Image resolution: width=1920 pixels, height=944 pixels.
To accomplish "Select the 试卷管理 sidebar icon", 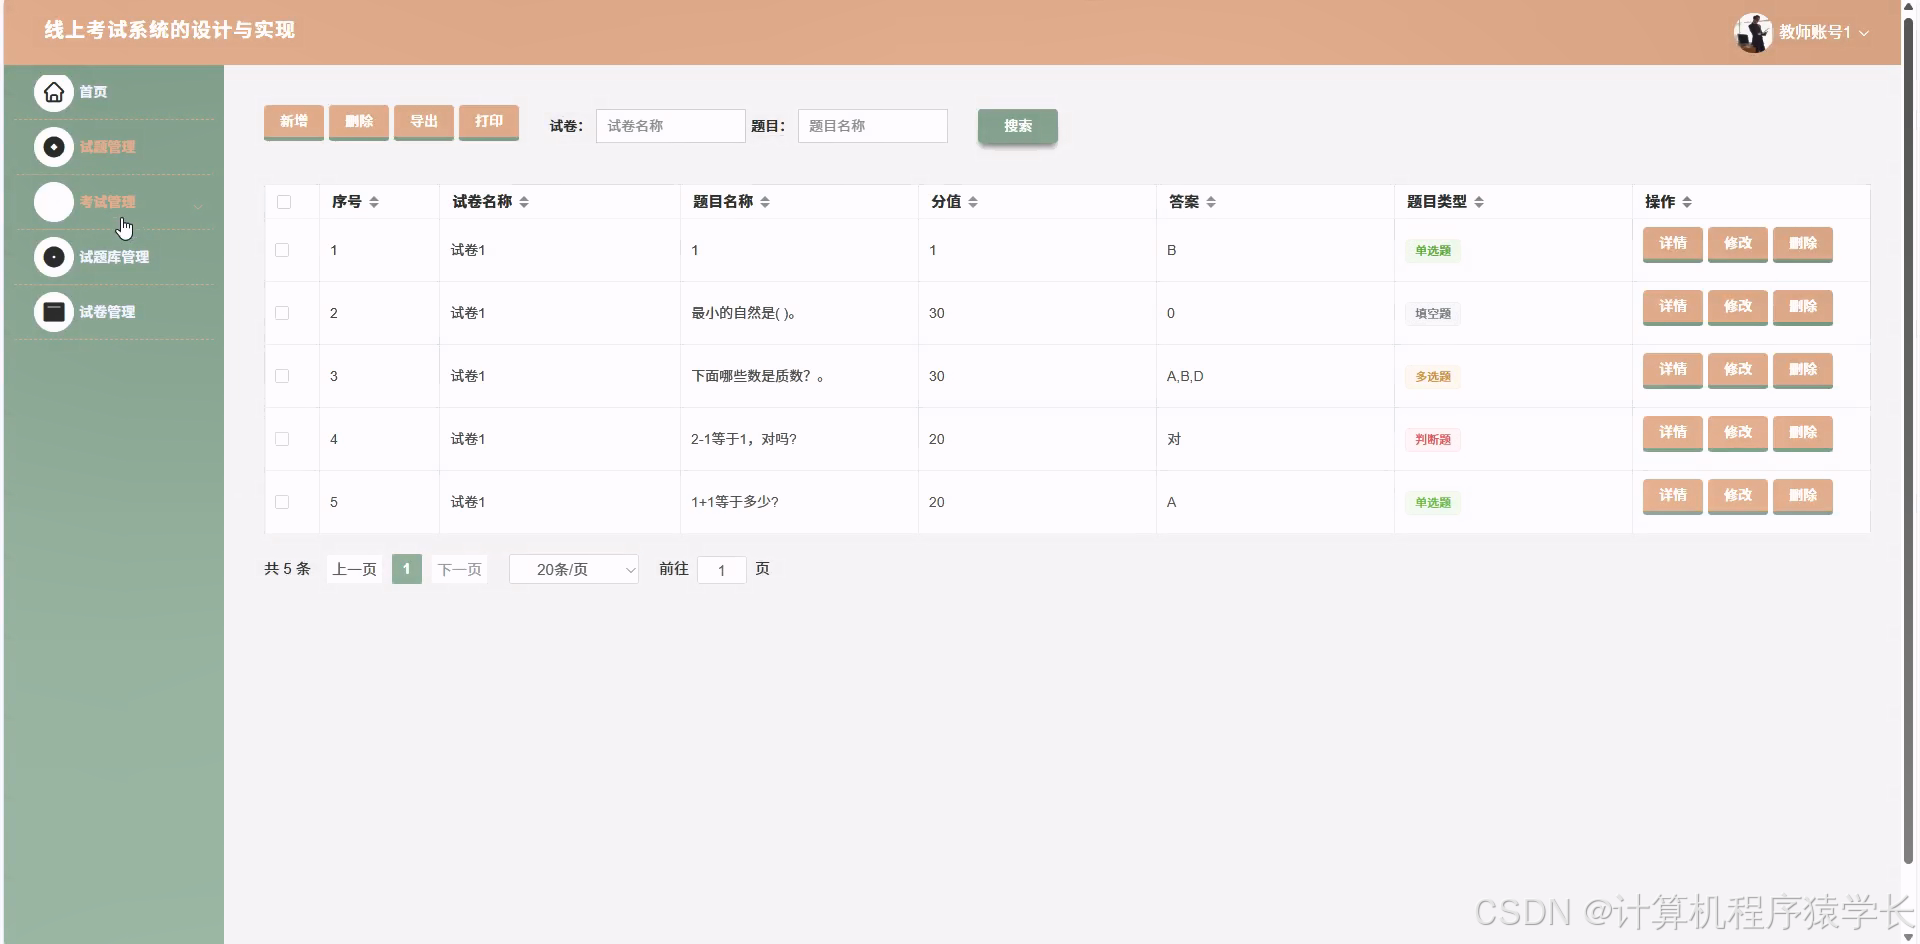I will [x=53, y=311].
